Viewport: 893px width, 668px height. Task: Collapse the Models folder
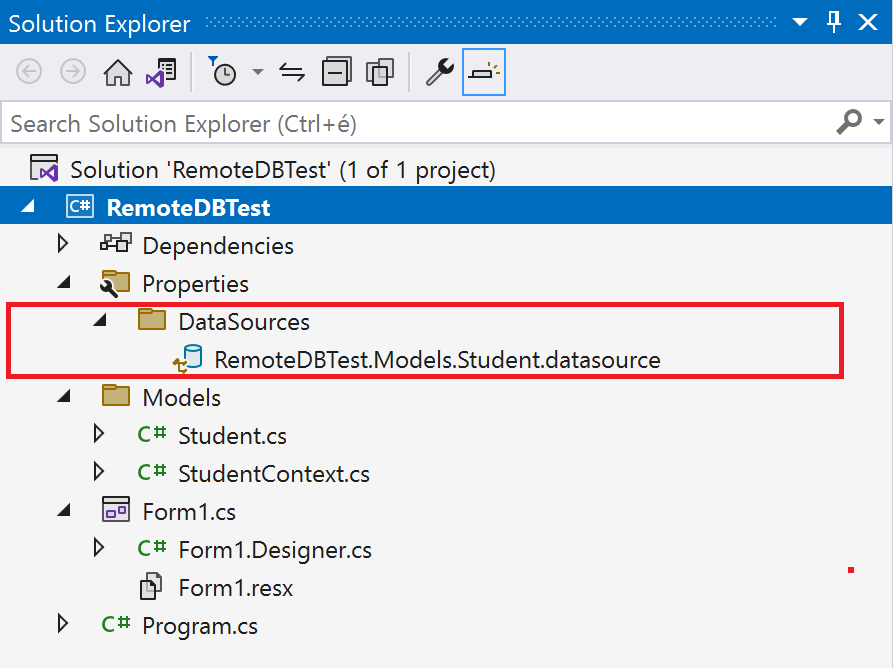coord(64,397)
